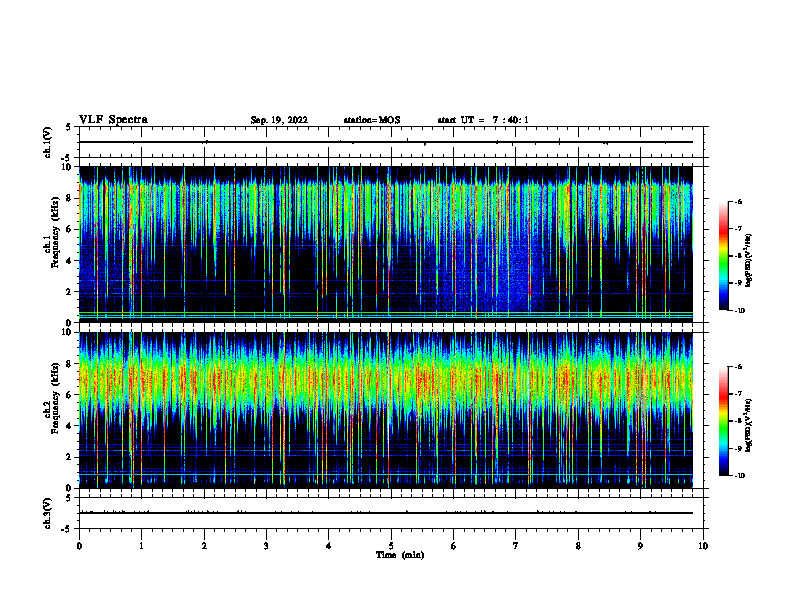Click the ch.1 colorbar log(PSD) unit label
Image resolution: width=792 pixels, height=612 pixels.
[748, 260]
